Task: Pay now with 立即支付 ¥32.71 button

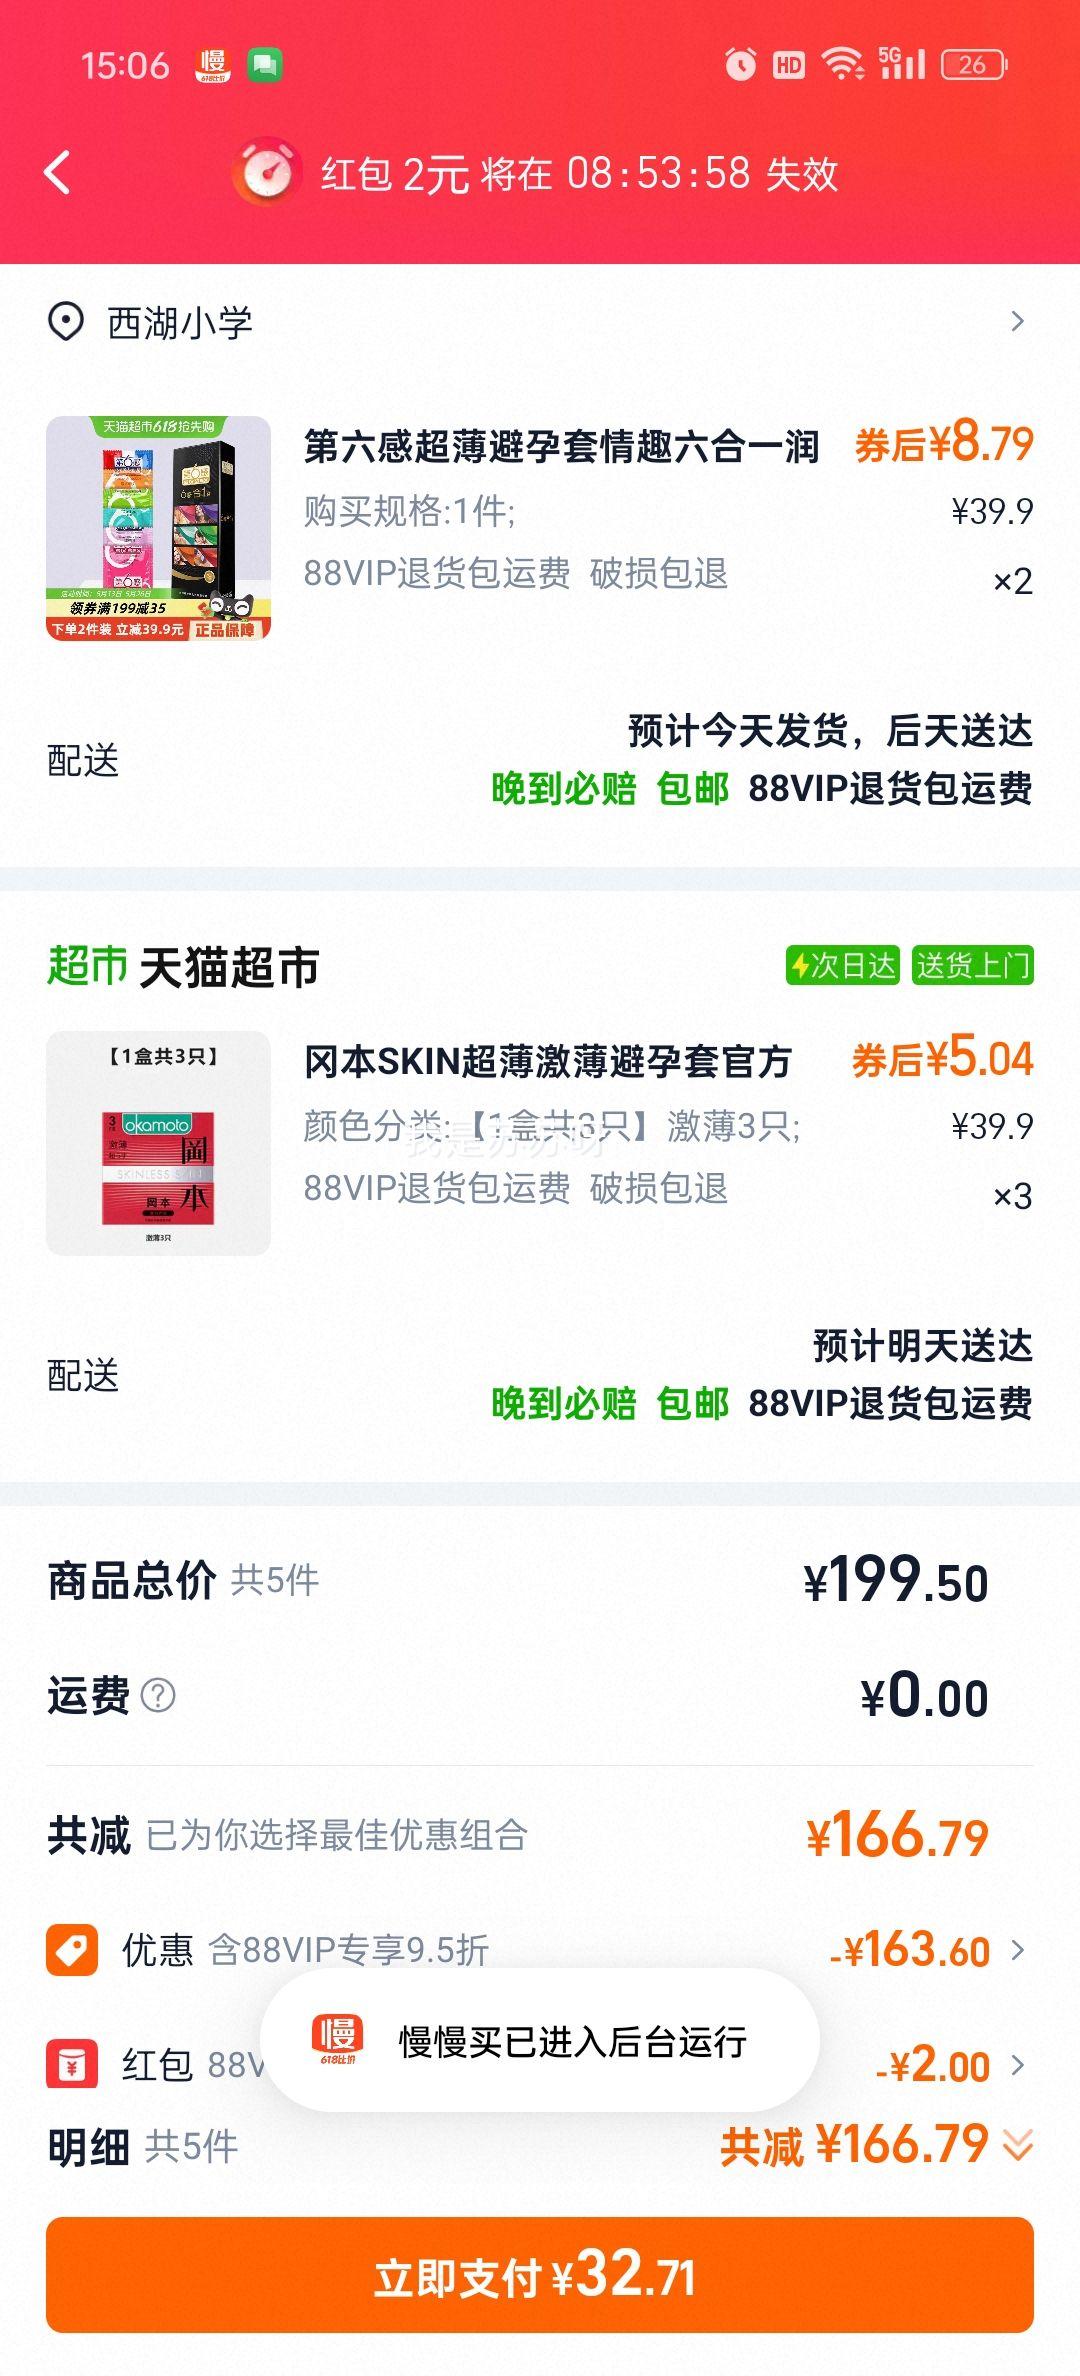Action: 540,2275
